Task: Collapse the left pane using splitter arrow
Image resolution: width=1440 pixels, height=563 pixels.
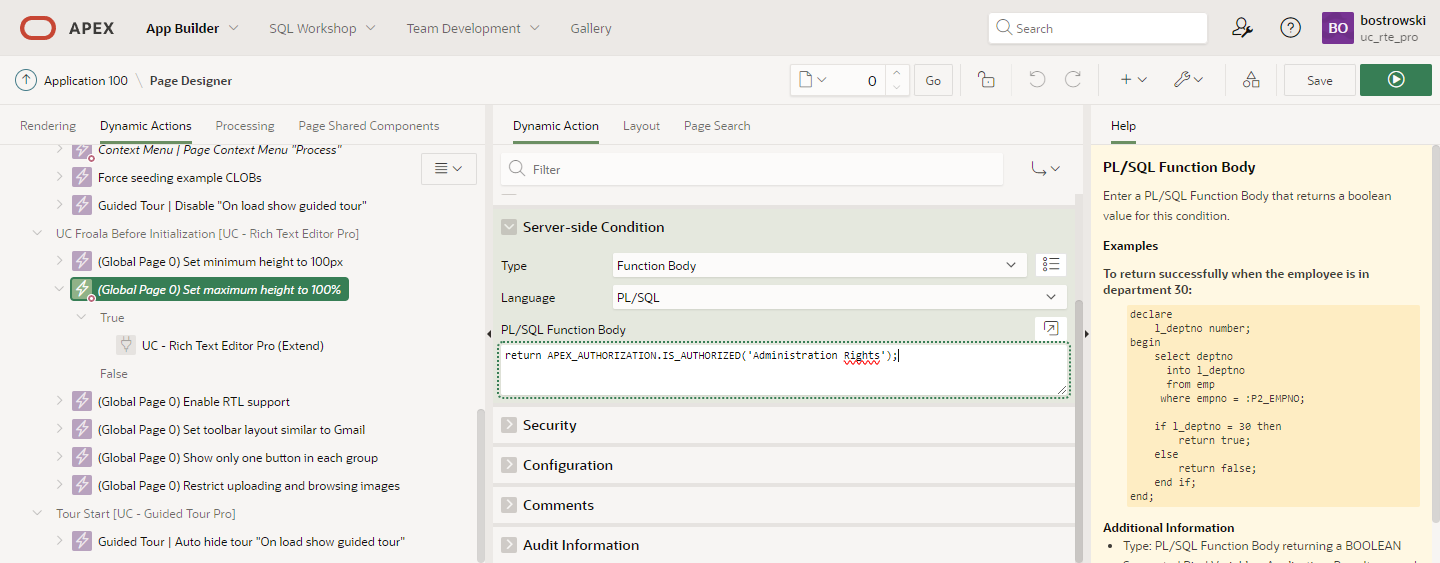Action: click(488, 332)
